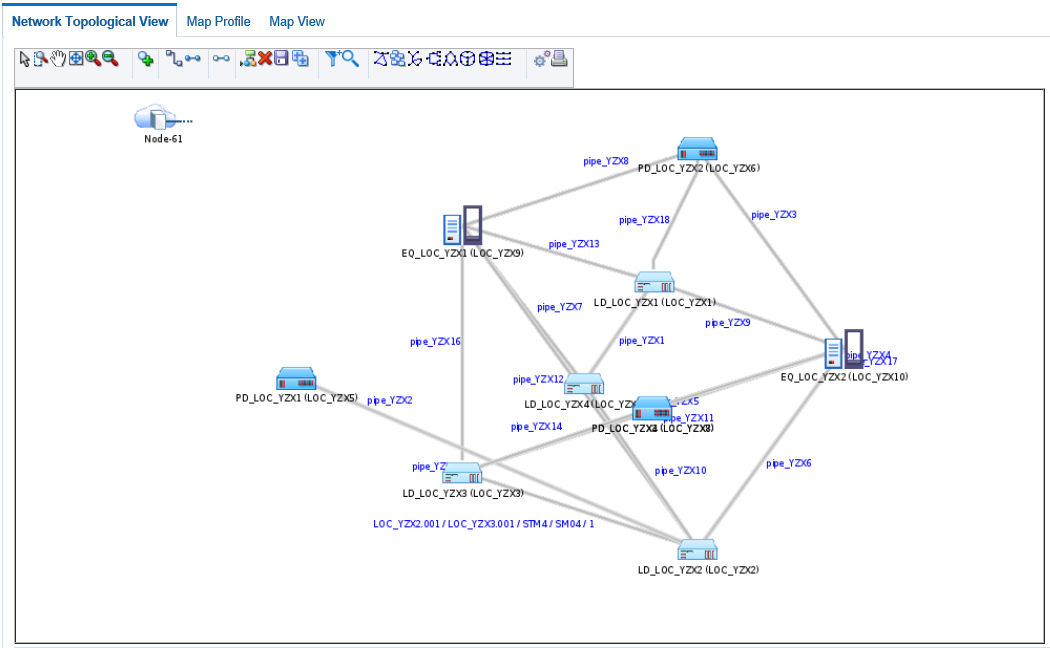Click the pipe_YZX9 link label
This screenshot has height=648, width=1050.
tap(728, 323)
